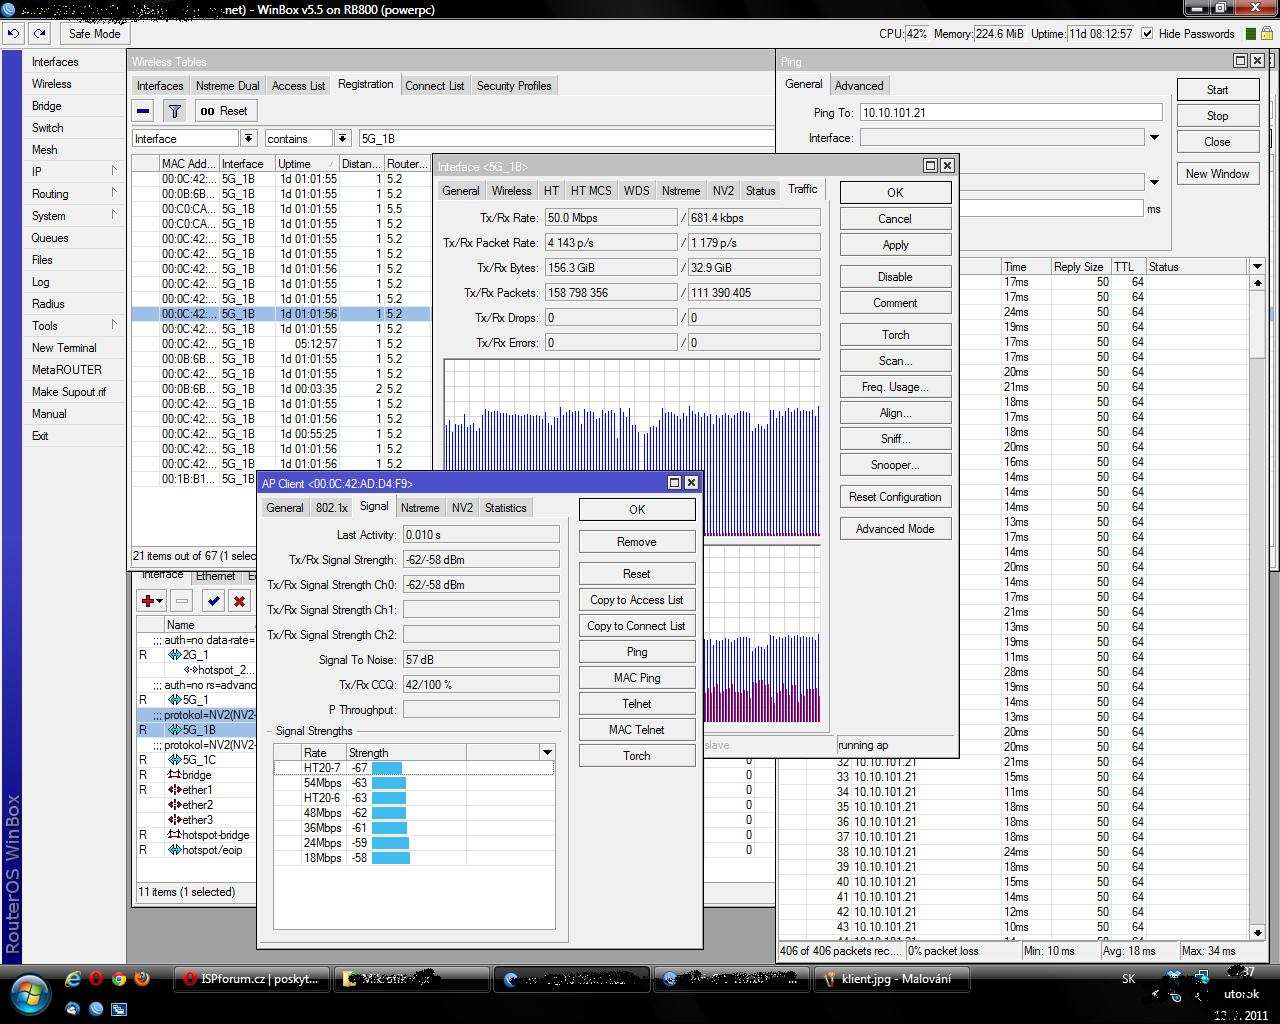Open the filter field dropdown showing Interface
1280x1024 pixels.
[248, 138]
